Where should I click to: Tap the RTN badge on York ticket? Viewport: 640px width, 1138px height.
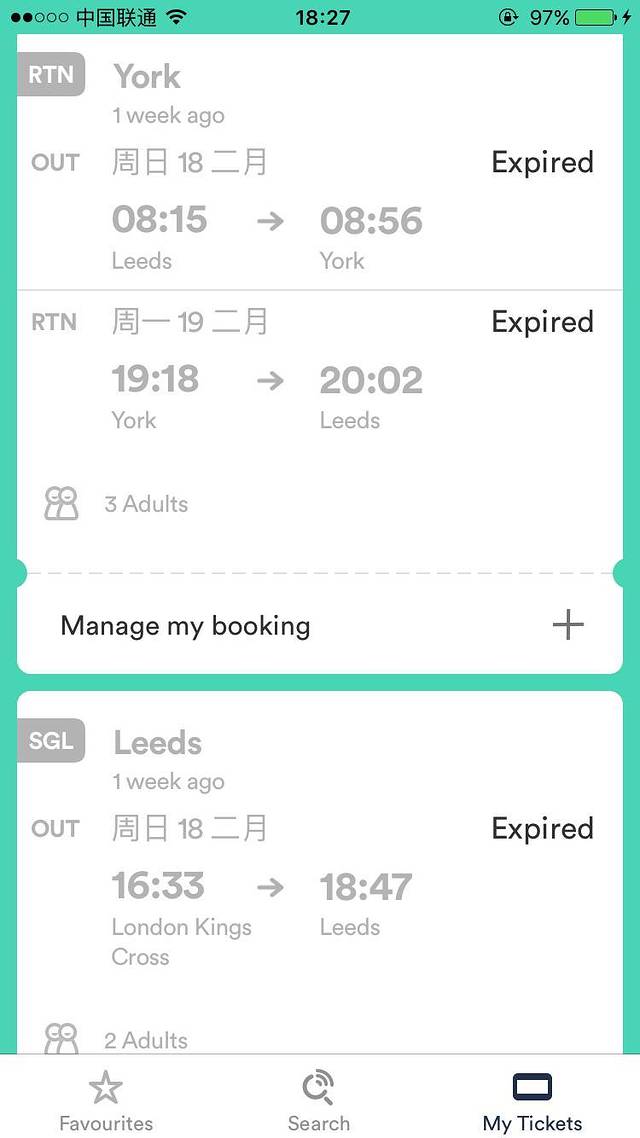tap(51, 74)
